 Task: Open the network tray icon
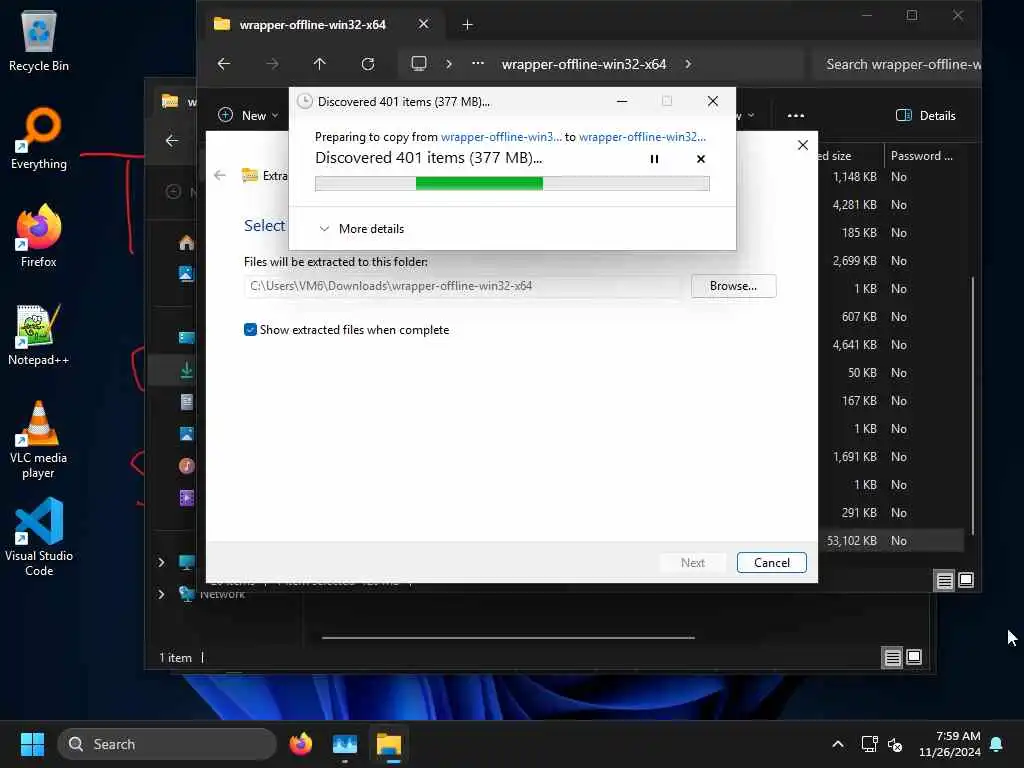tap(869, 744)
